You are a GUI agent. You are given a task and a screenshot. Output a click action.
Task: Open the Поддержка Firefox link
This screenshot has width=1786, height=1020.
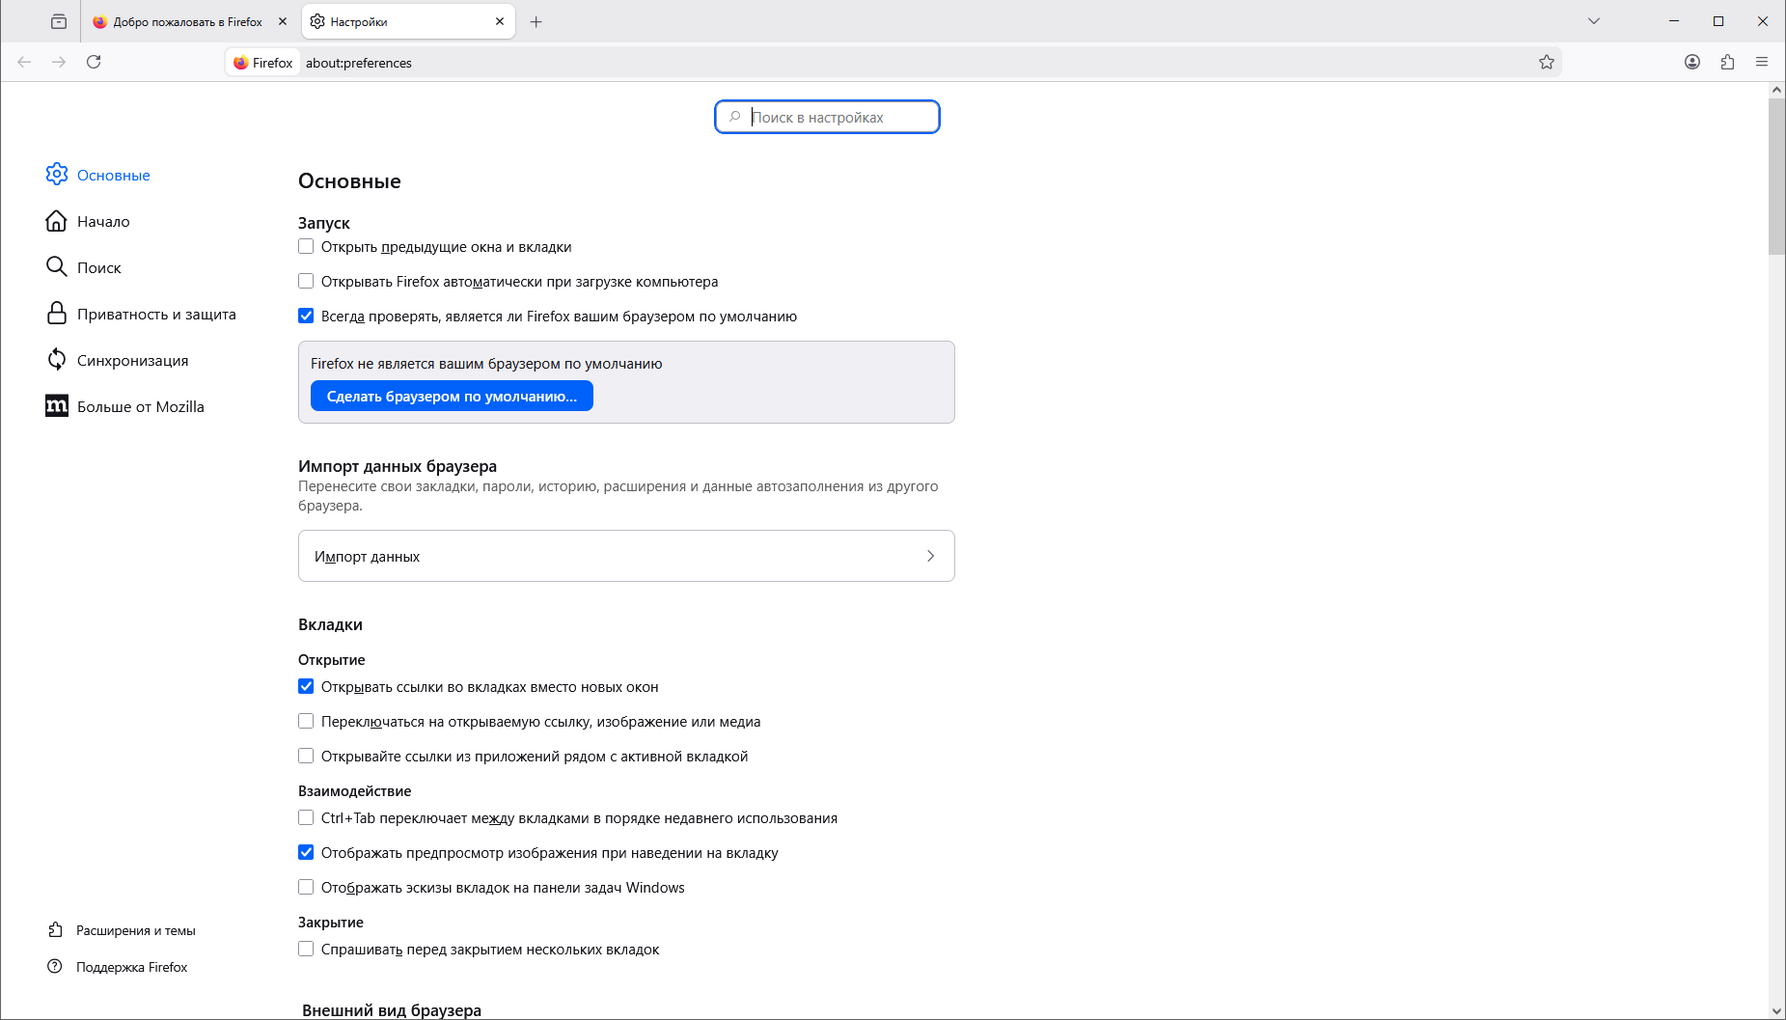click(x=131, y=967)
